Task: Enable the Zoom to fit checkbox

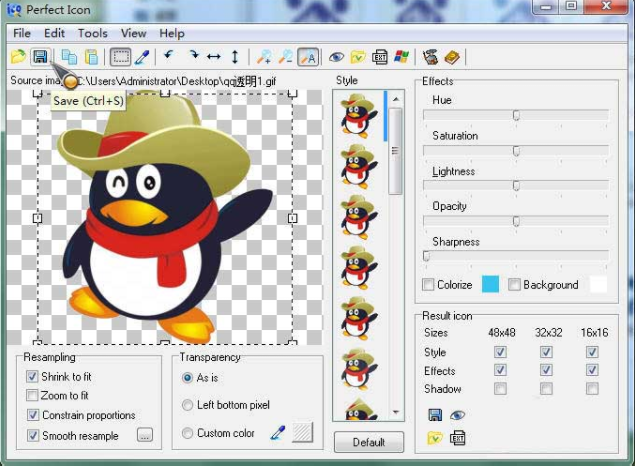Action: 33,396
